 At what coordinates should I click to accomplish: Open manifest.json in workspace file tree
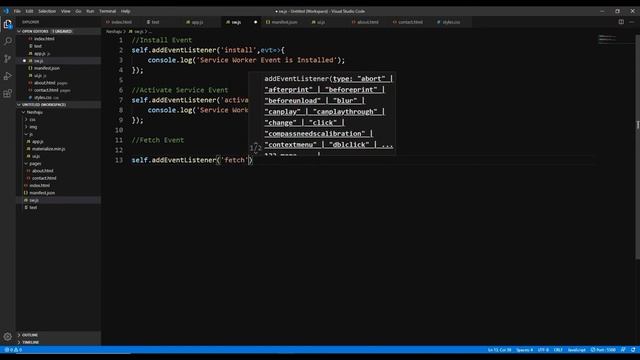click(42, 193)
